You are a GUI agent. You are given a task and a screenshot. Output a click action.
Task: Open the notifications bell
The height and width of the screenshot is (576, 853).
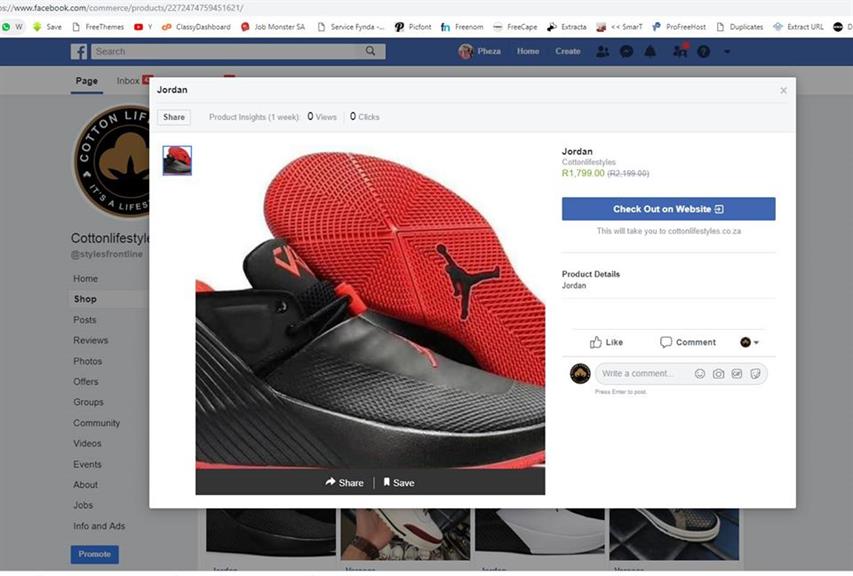click(x=651, y=51)
